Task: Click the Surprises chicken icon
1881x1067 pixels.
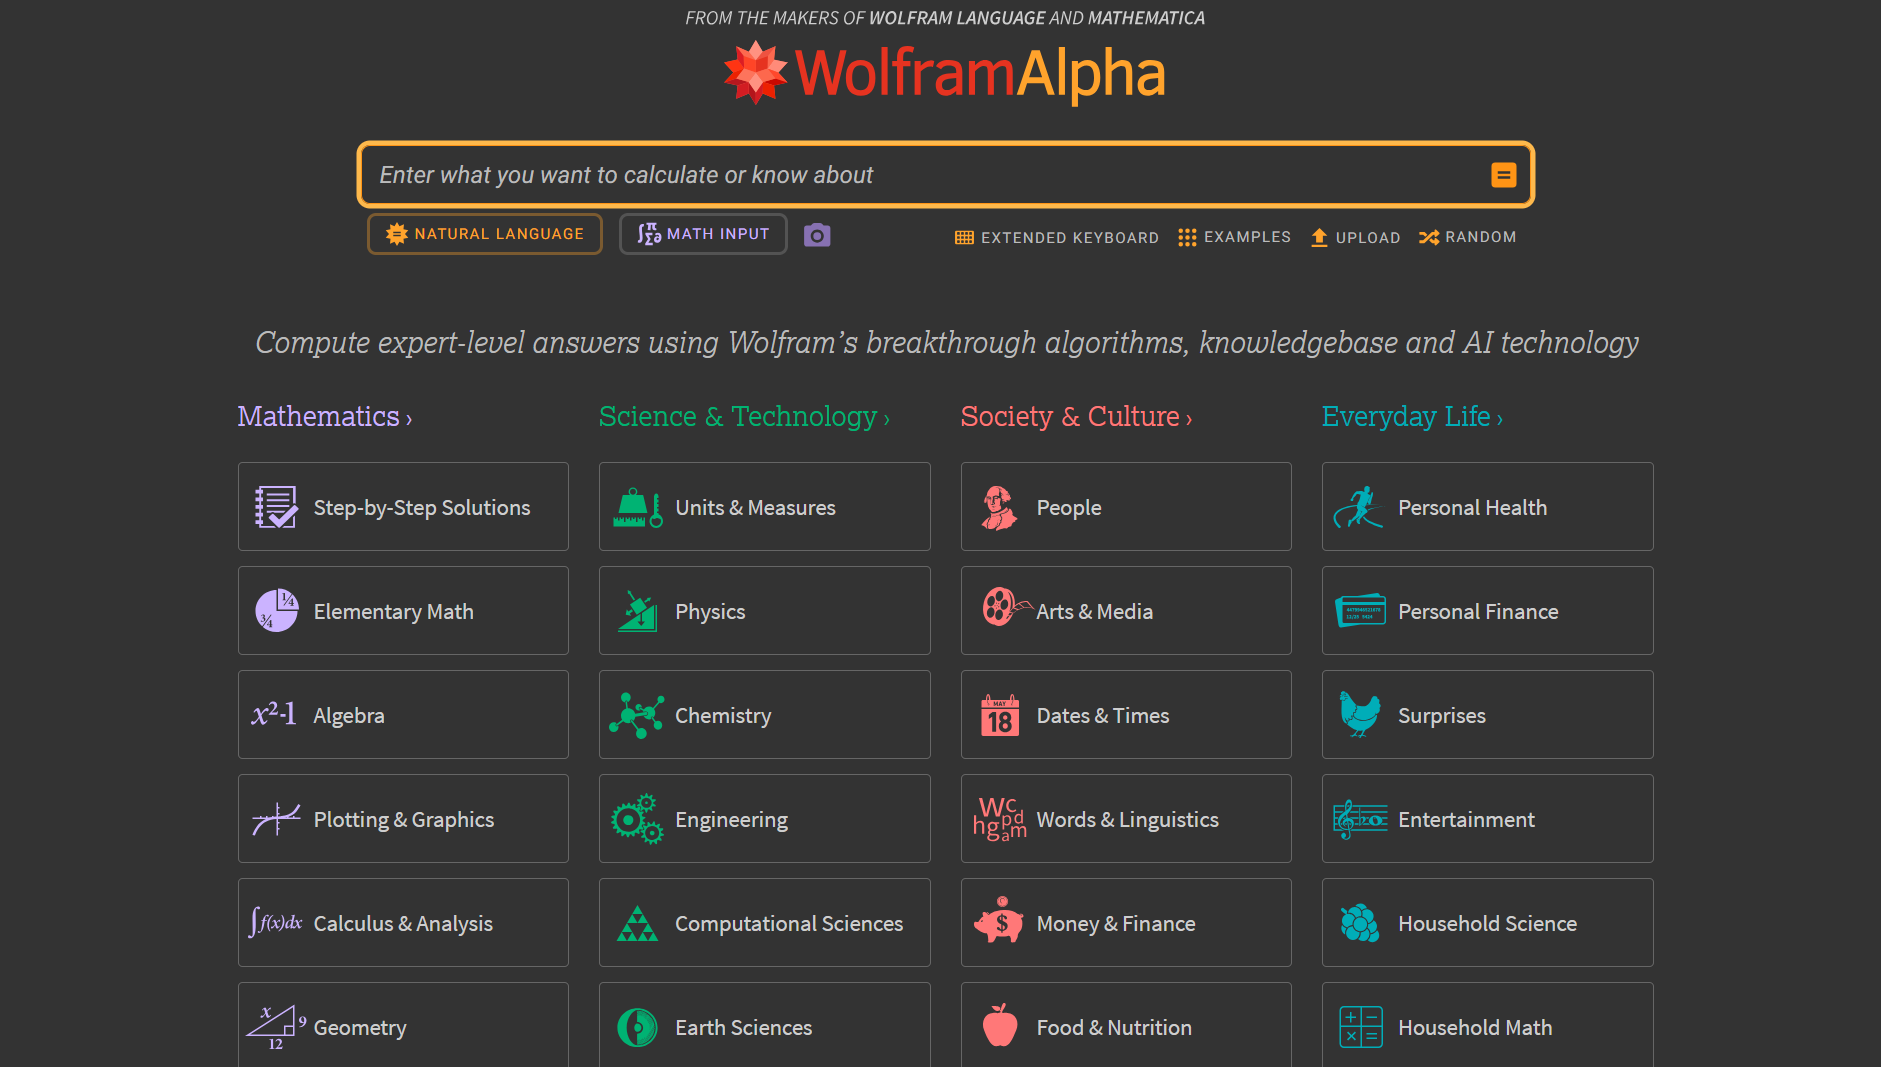Action: coord(1360,714)
